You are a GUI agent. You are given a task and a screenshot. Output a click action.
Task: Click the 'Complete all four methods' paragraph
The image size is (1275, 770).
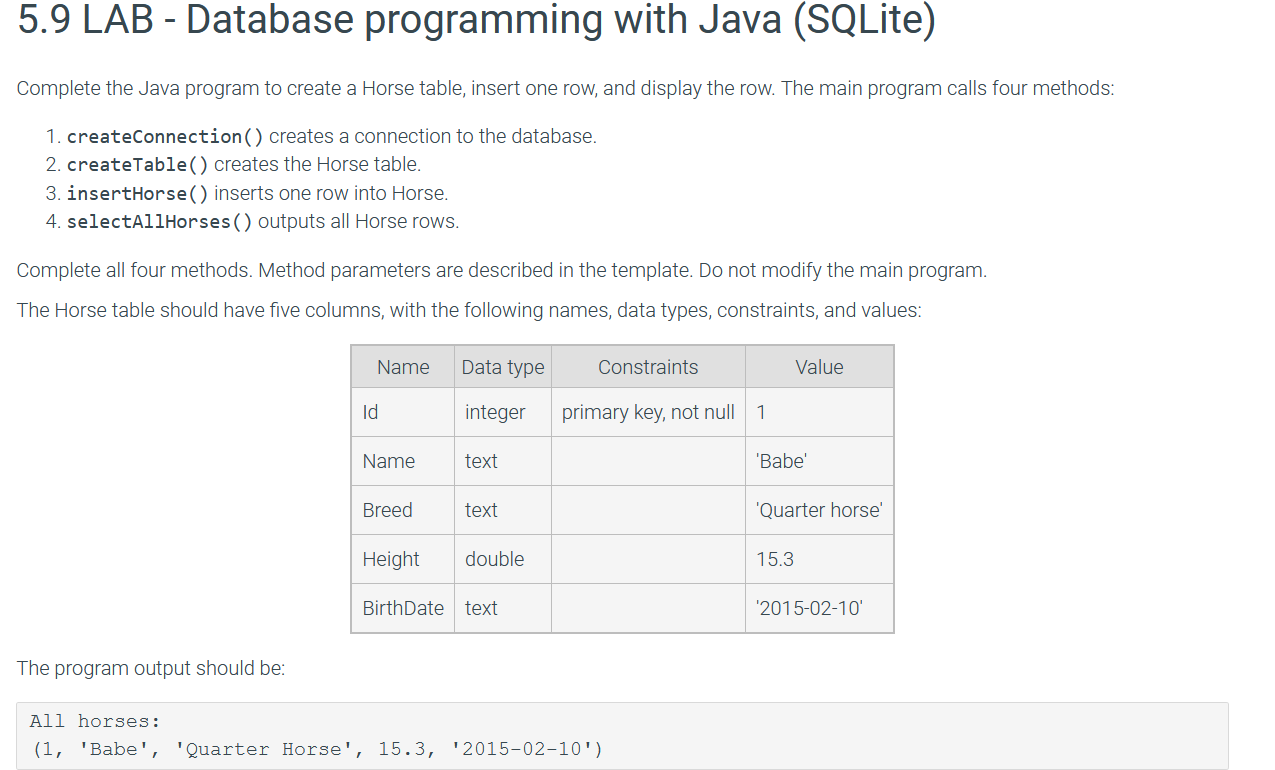coord(502,270)
